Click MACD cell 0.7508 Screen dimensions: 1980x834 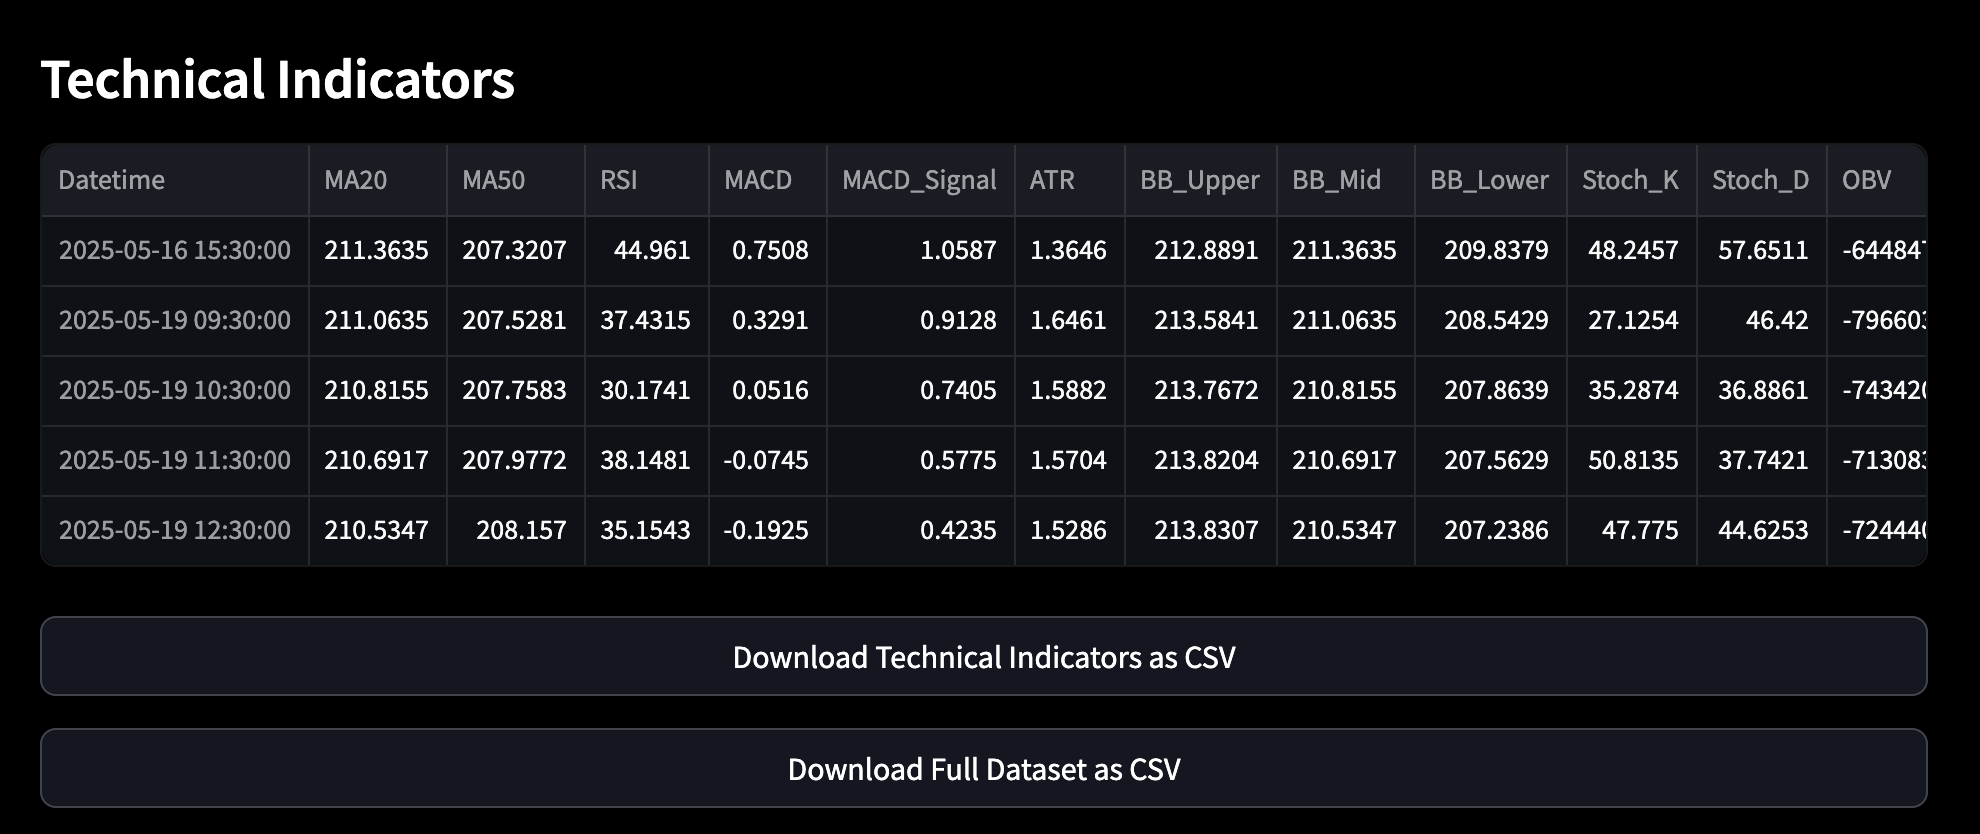click(x=768, y=250)
